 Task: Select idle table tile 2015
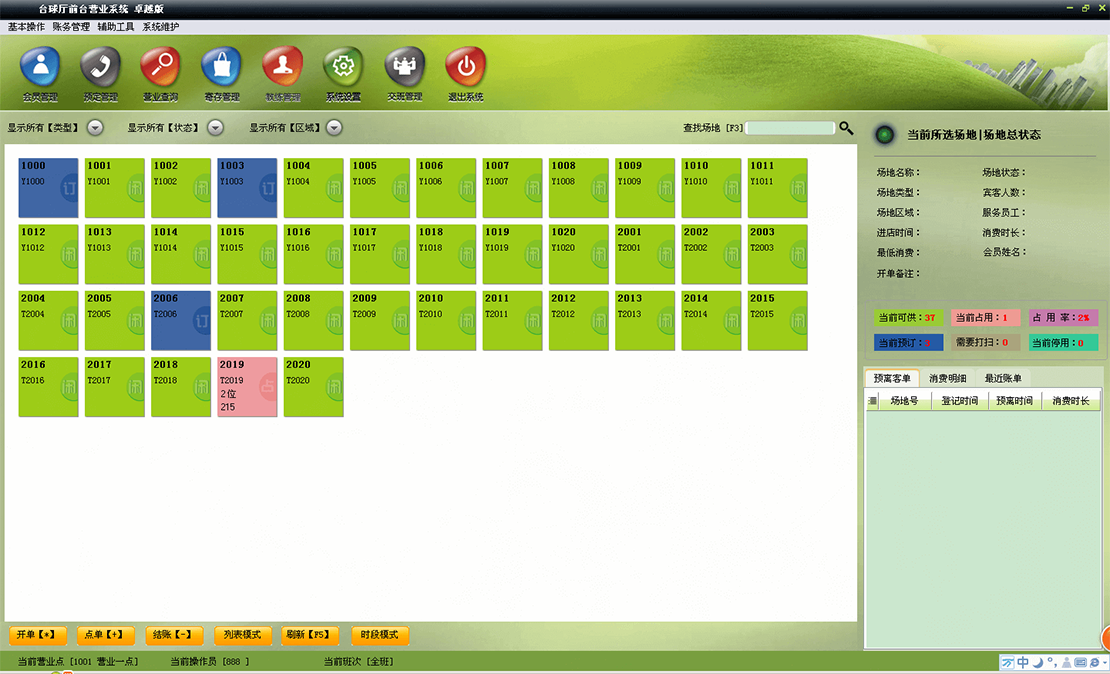777,320
